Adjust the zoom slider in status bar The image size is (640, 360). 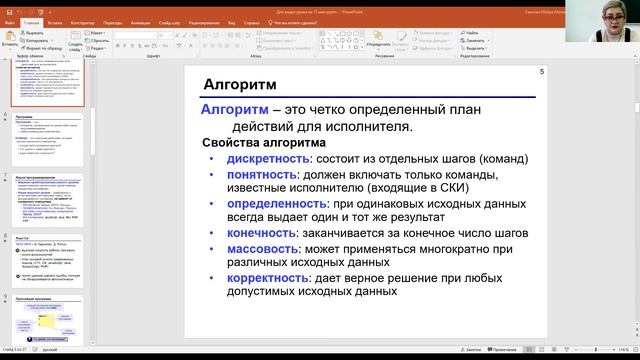point(596,350)
